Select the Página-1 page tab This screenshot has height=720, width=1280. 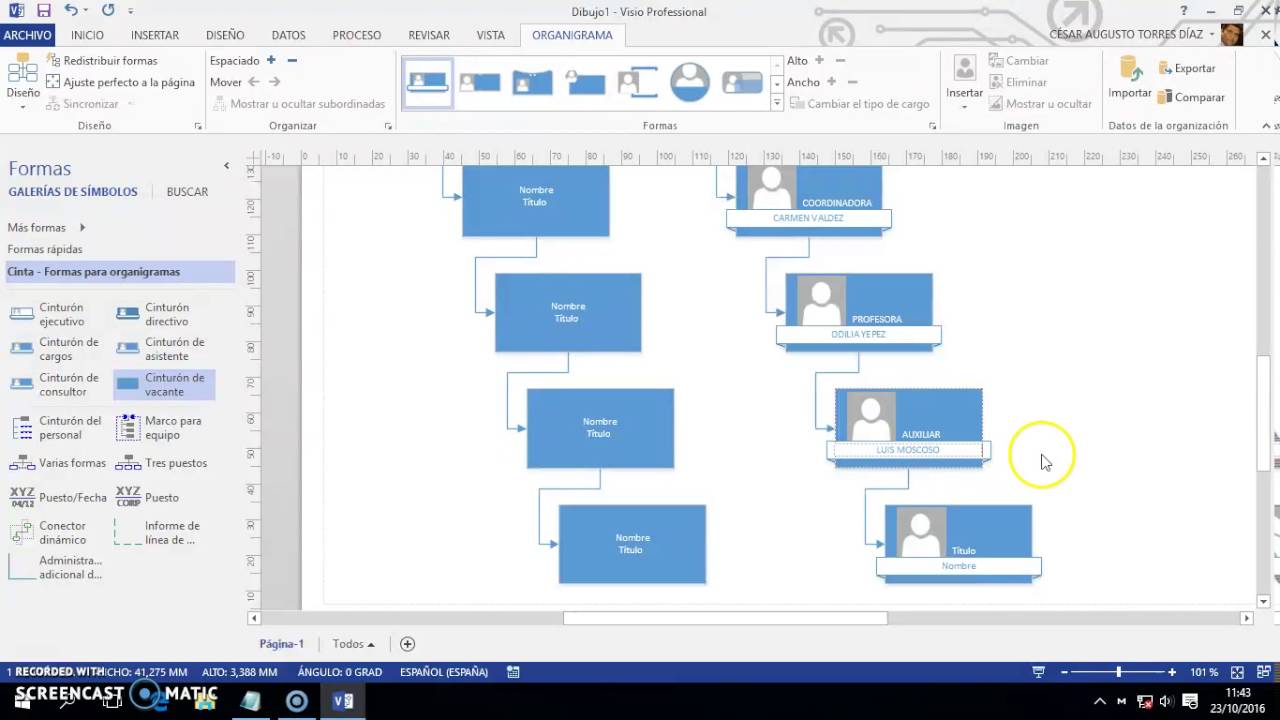(x=281, y=644)
